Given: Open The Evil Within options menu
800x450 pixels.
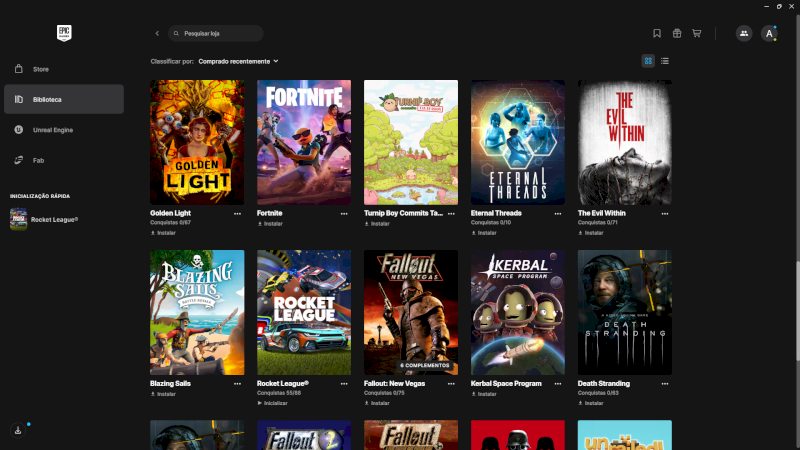Looking at the screenshot, I should point(665,214).
